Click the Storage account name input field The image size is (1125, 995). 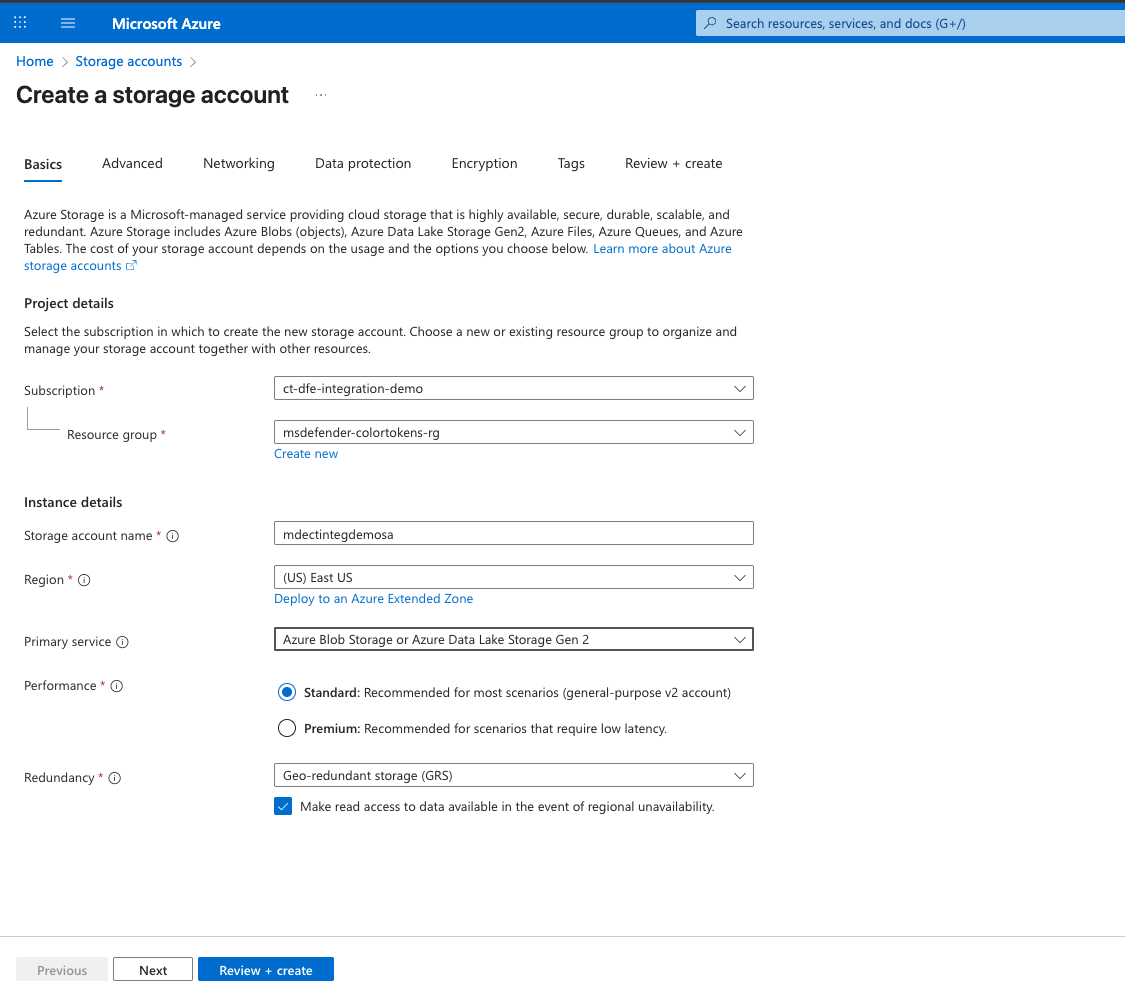[x=513, y=534]
